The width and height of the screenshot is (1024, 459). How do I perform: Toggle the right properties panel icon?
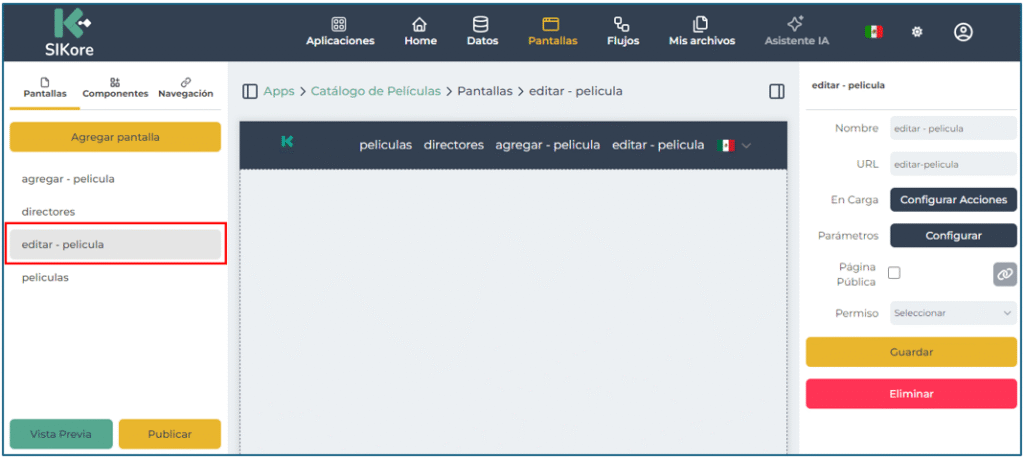776,91
